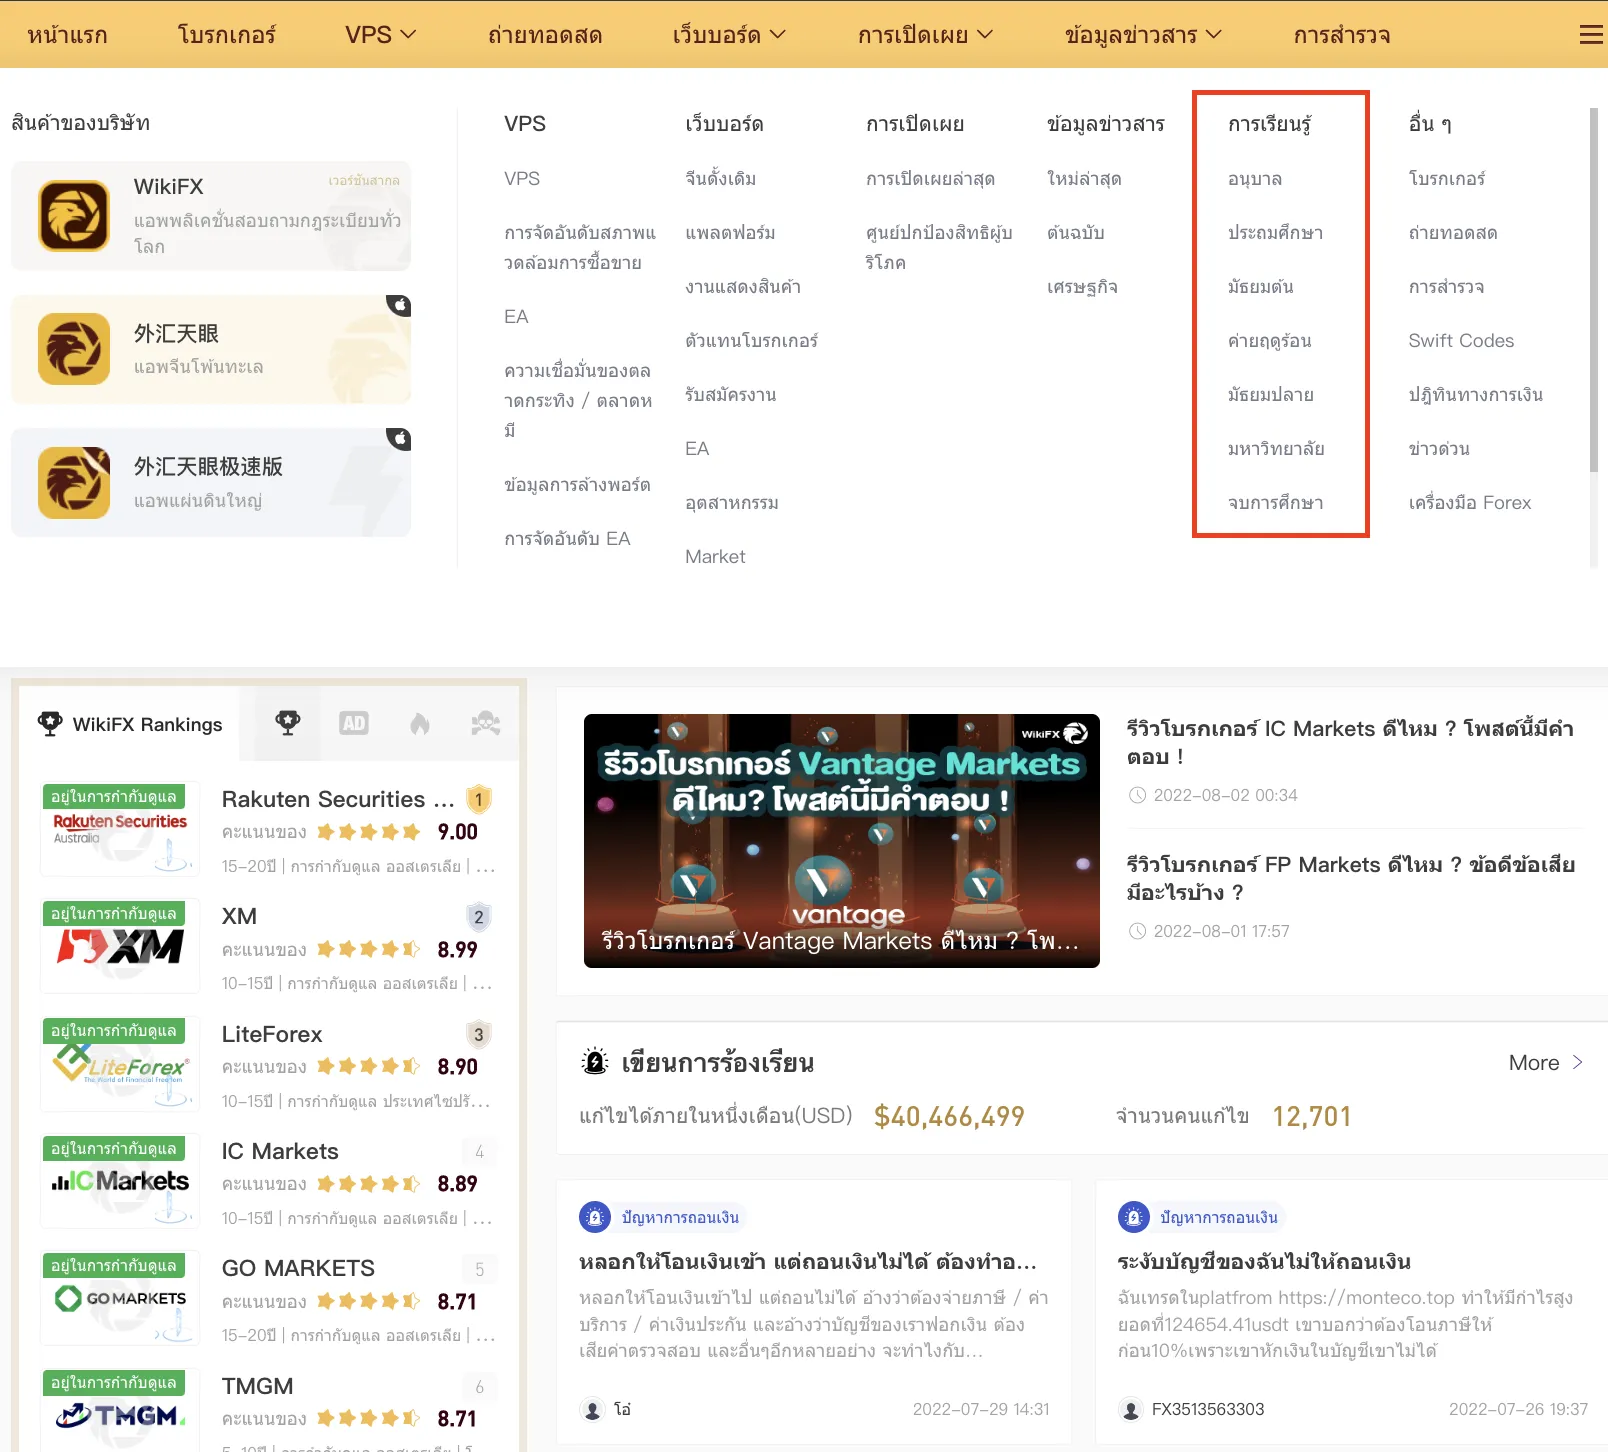Open the first ปัญหาการถอนเงิน complaint card
Screen dimensions: 1608x1452
tap(814, 1311)
